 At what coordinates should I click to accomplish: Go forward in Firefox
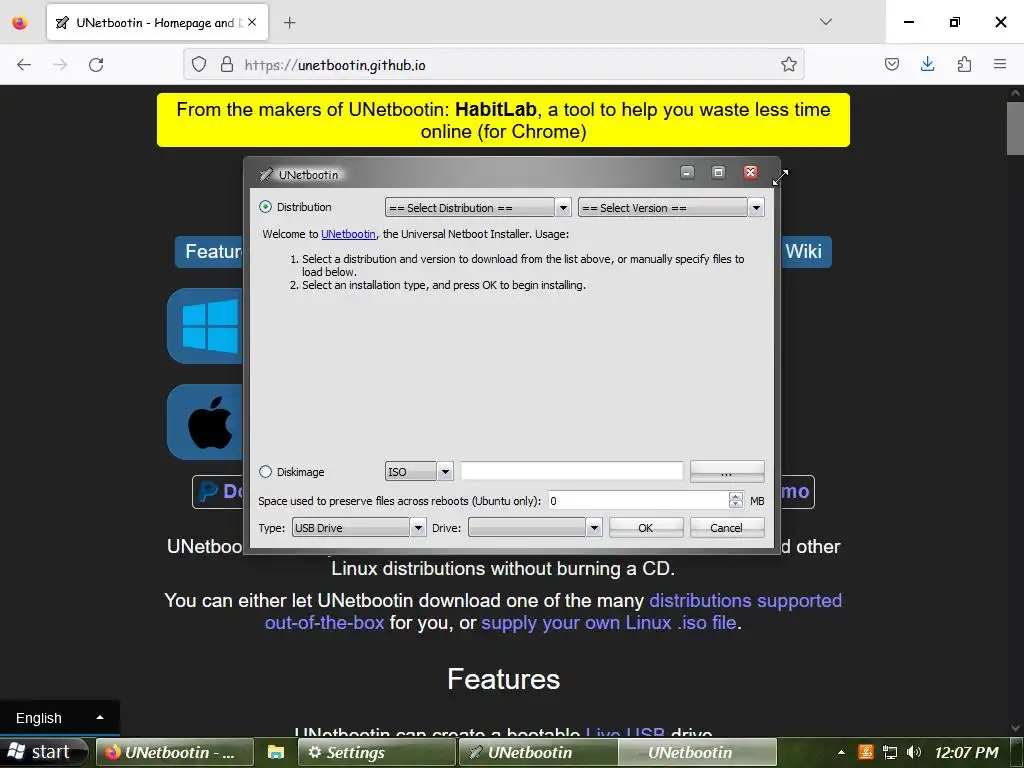60,65
